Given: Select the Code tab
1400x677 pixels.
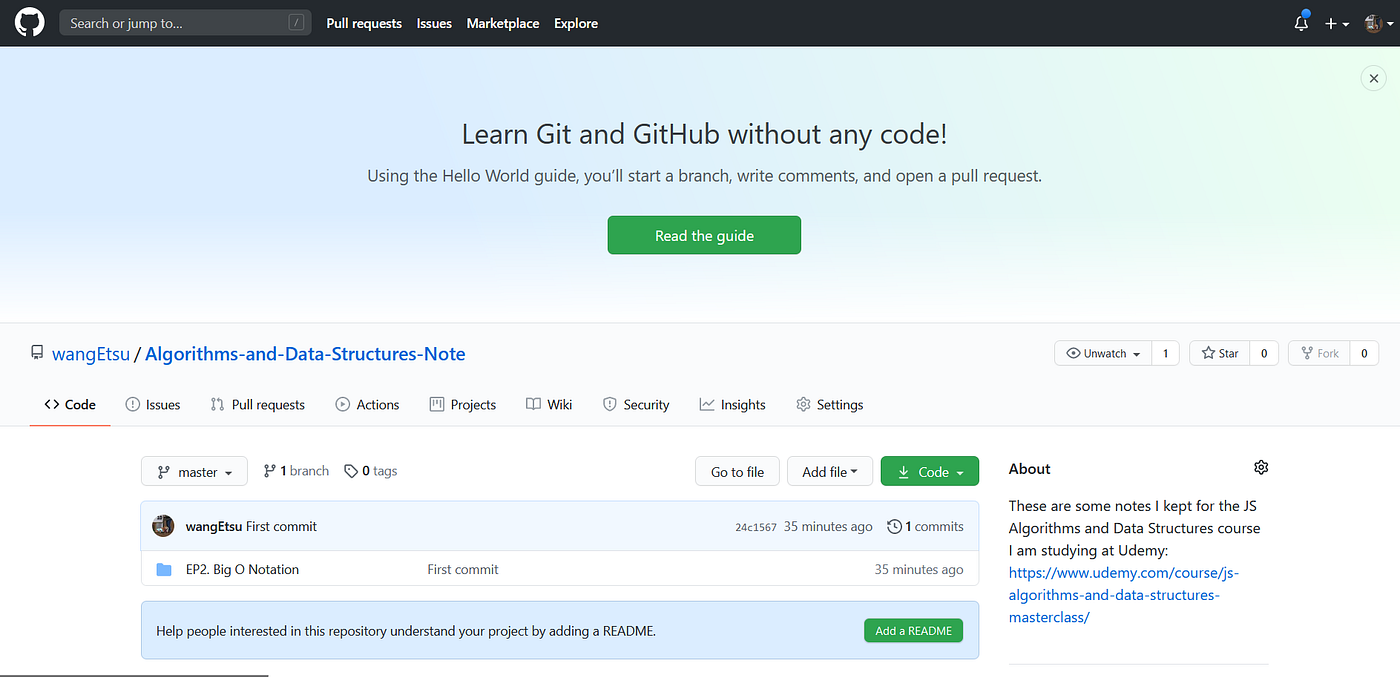Looking at the screenshot, I should pos(70,404).
